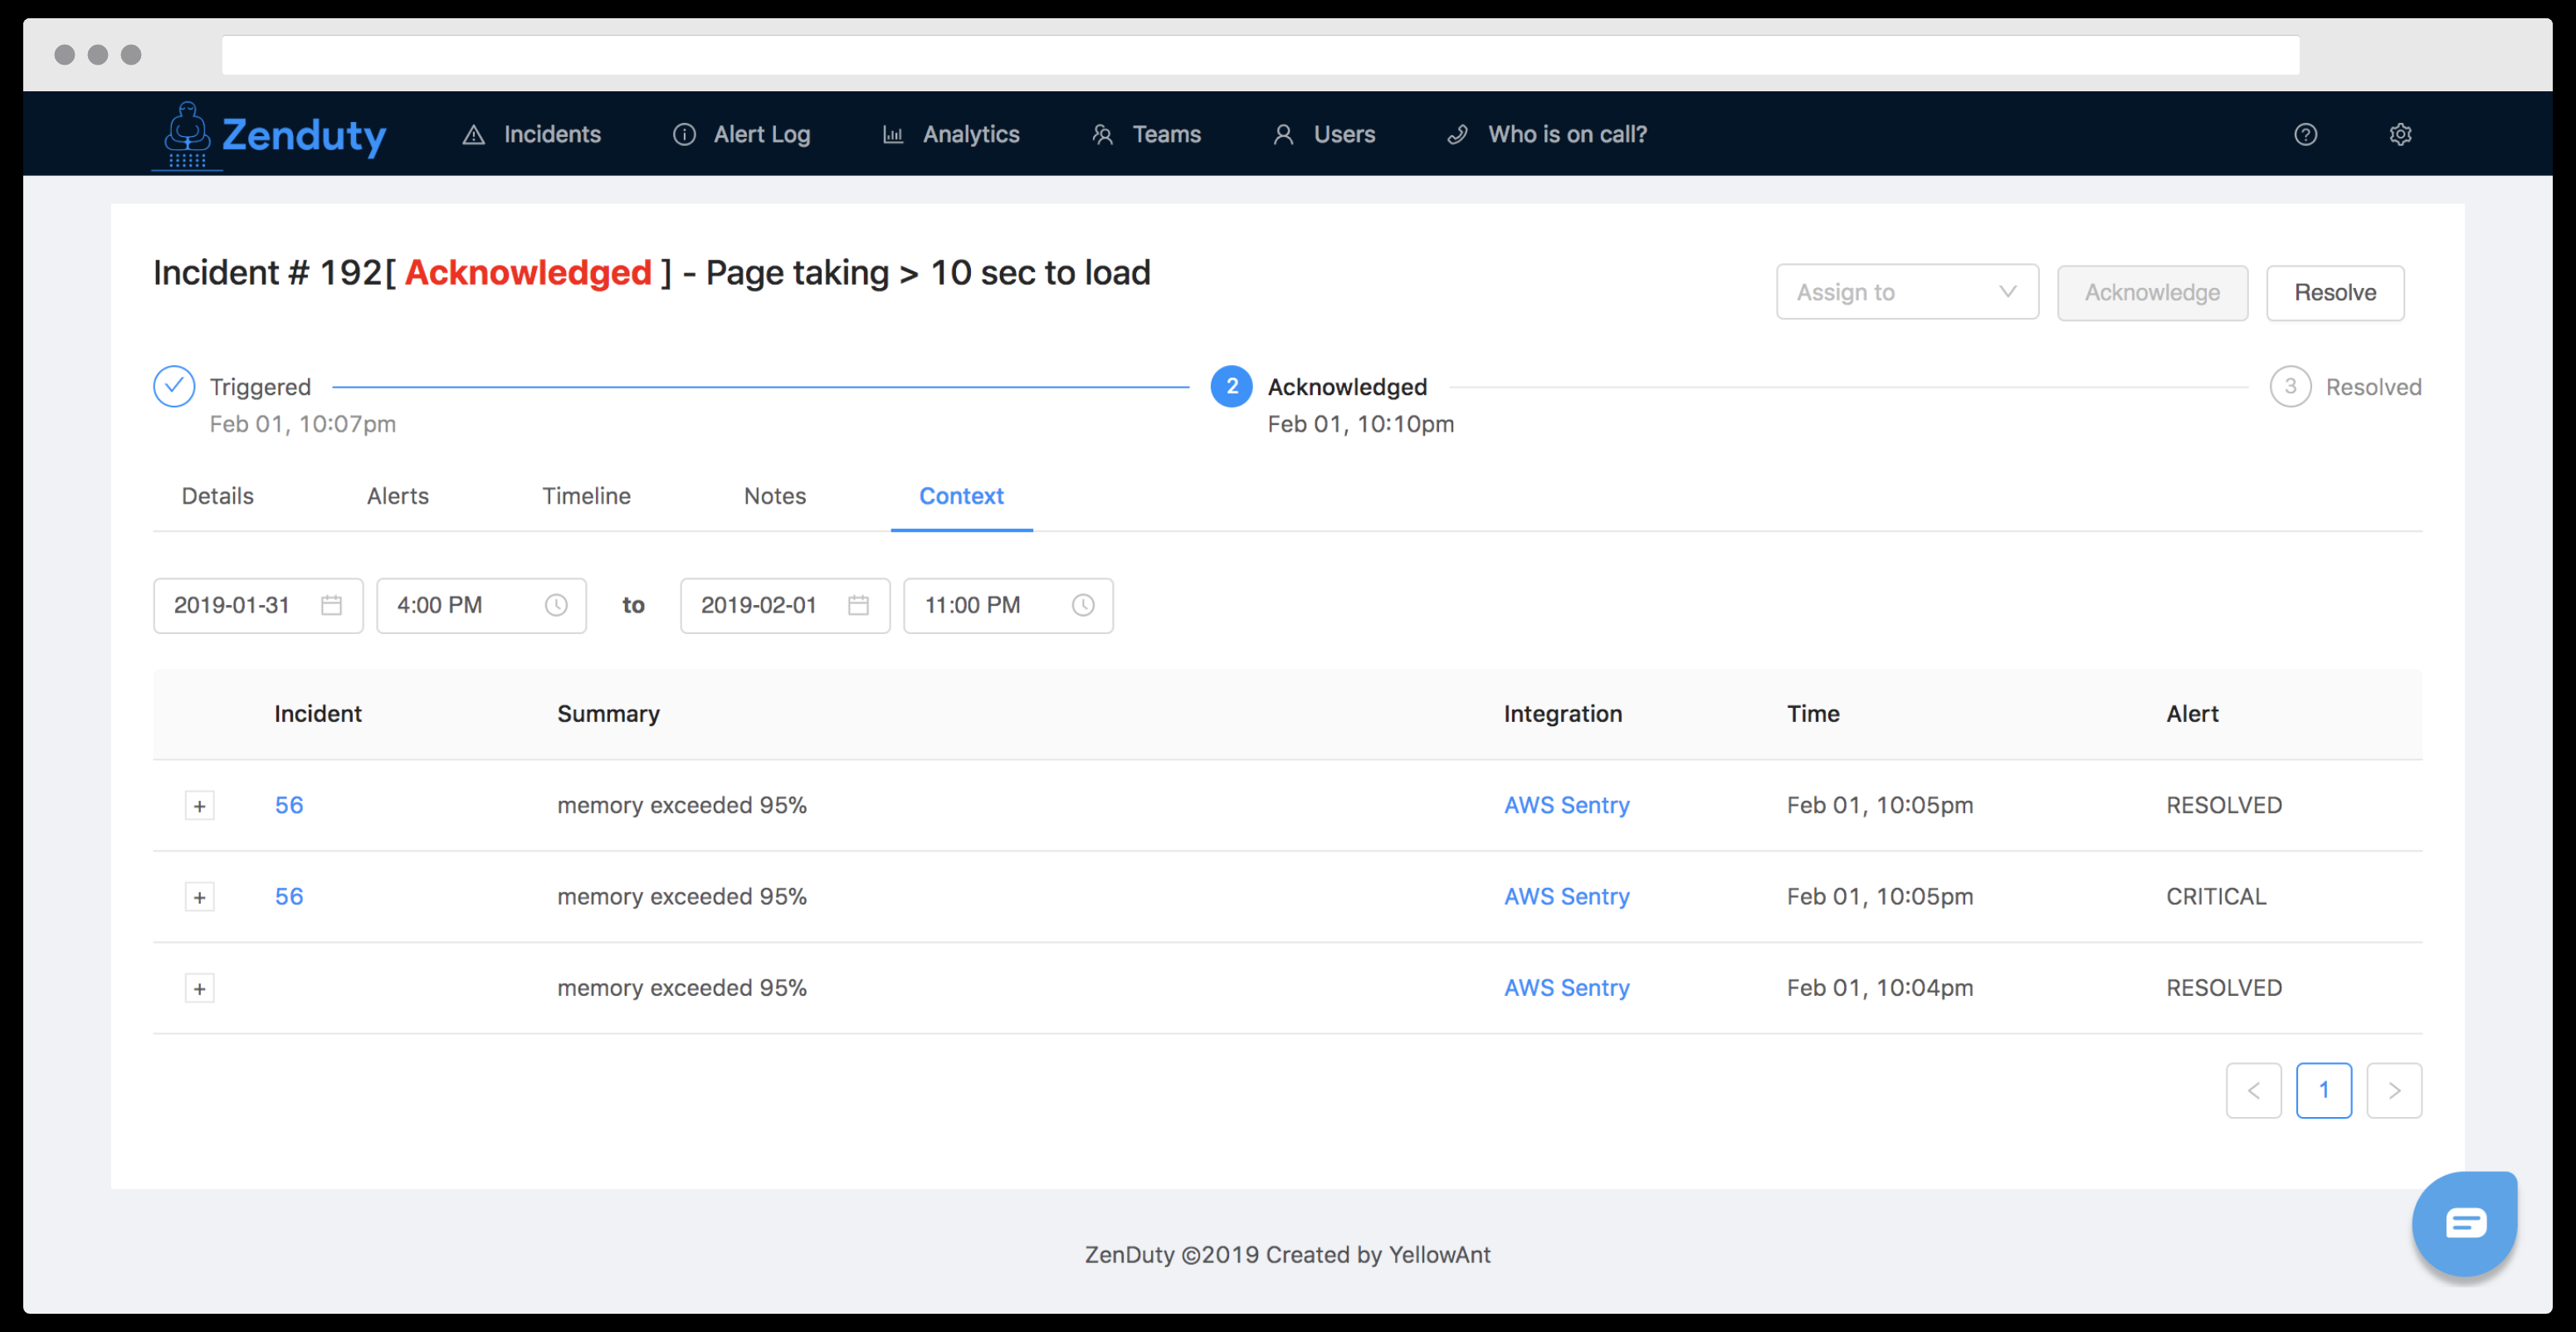The height and width of the screenshot is (1332, 2576).
Task: Click the Acknowledged step 2 marker
Action: coord(1231,386)
